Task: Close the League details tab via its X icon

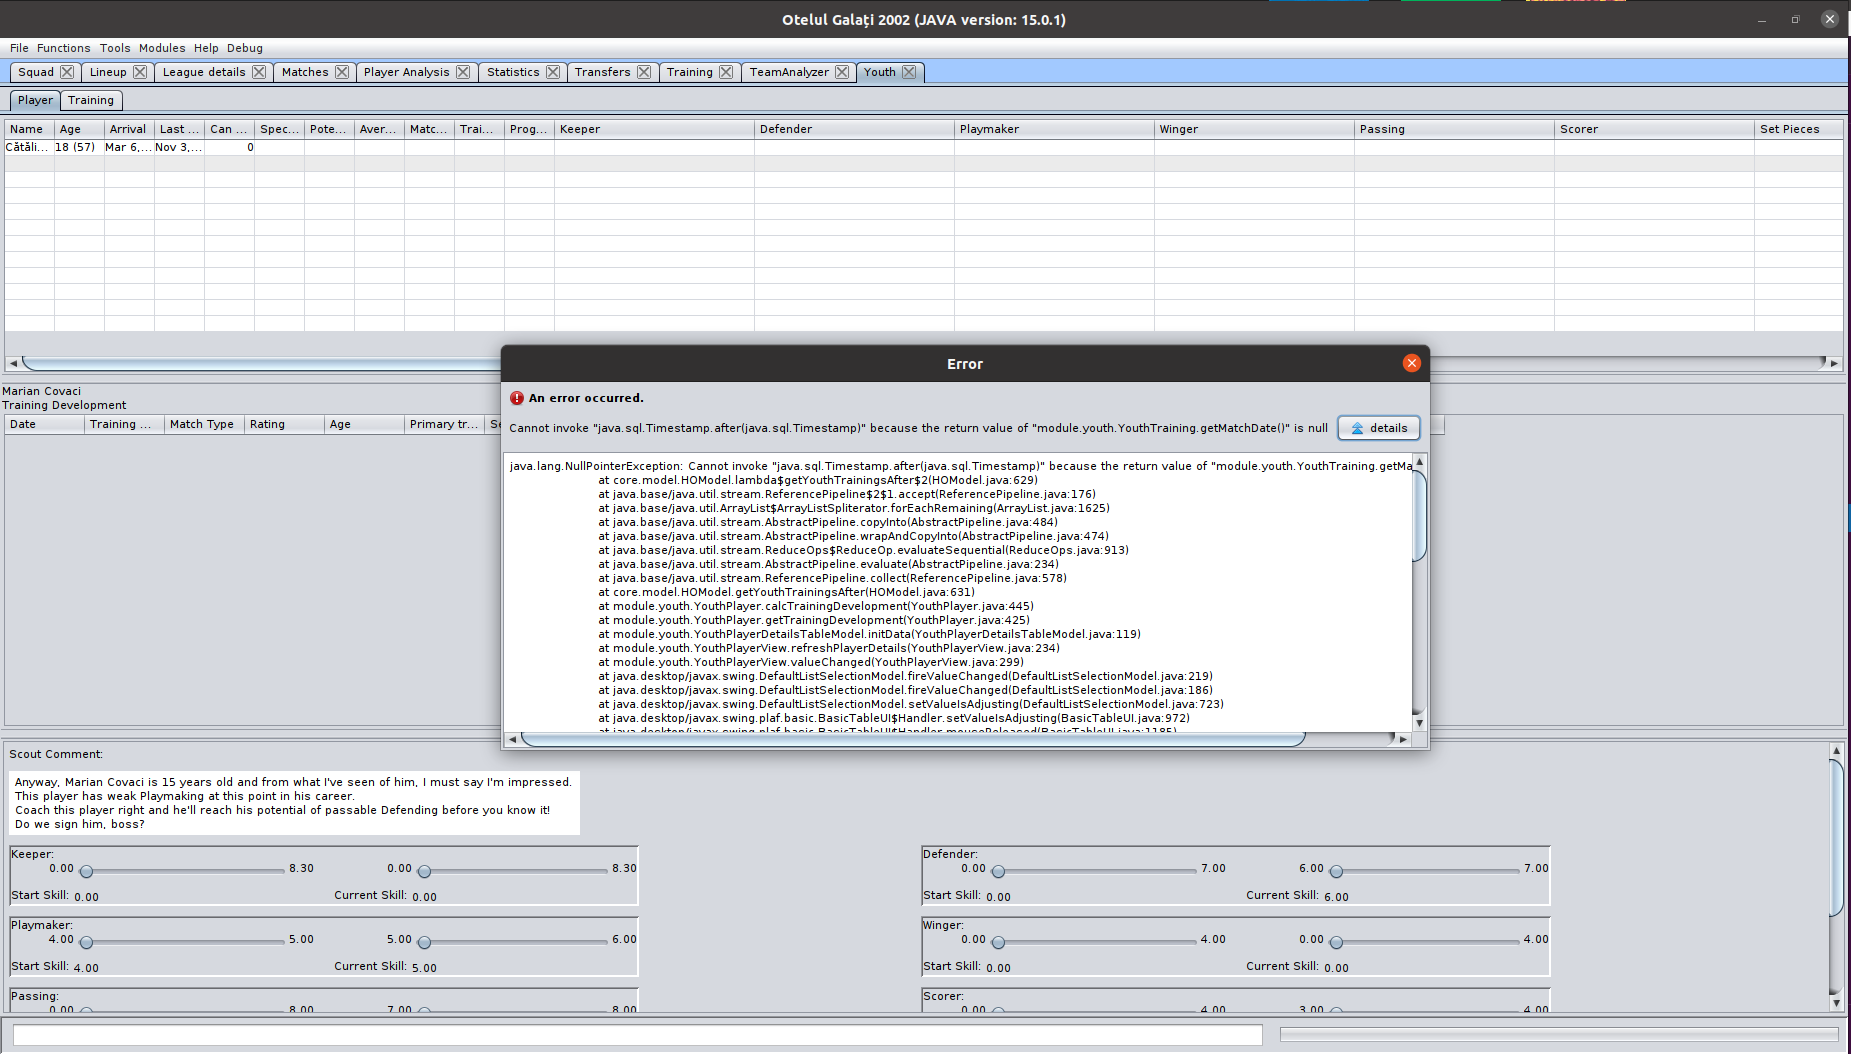Action: point(259,71)
